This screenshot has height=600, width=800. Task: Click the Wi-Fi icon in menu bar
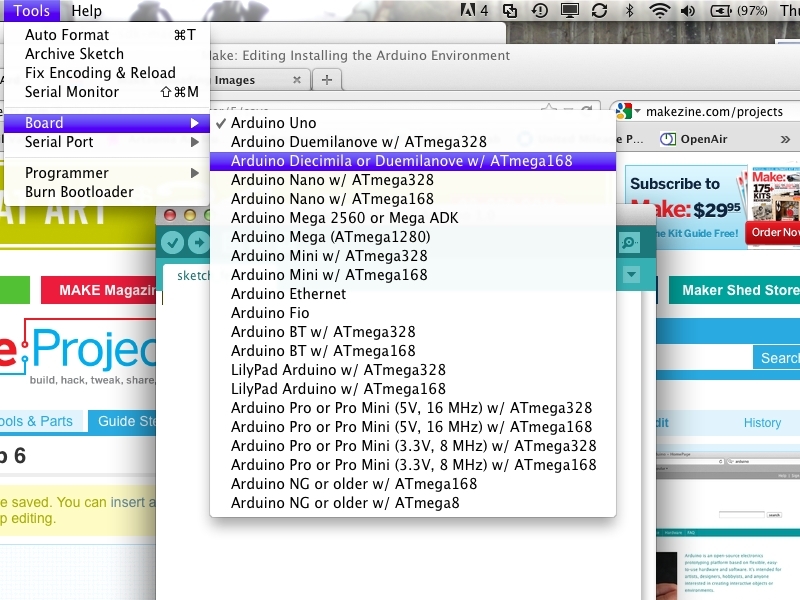pos(659,10)
